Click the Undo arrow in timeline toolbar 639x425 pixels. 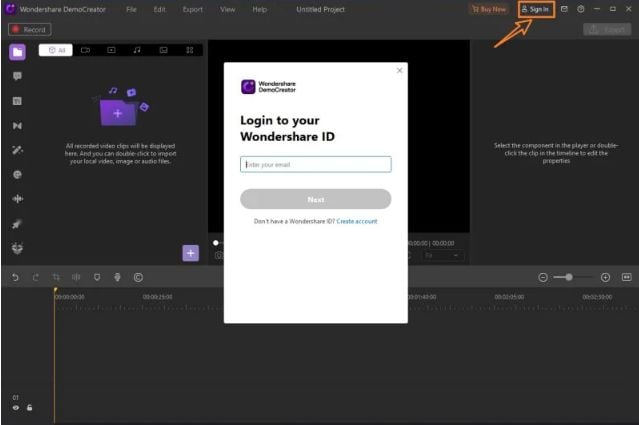[x=15, y=277]
